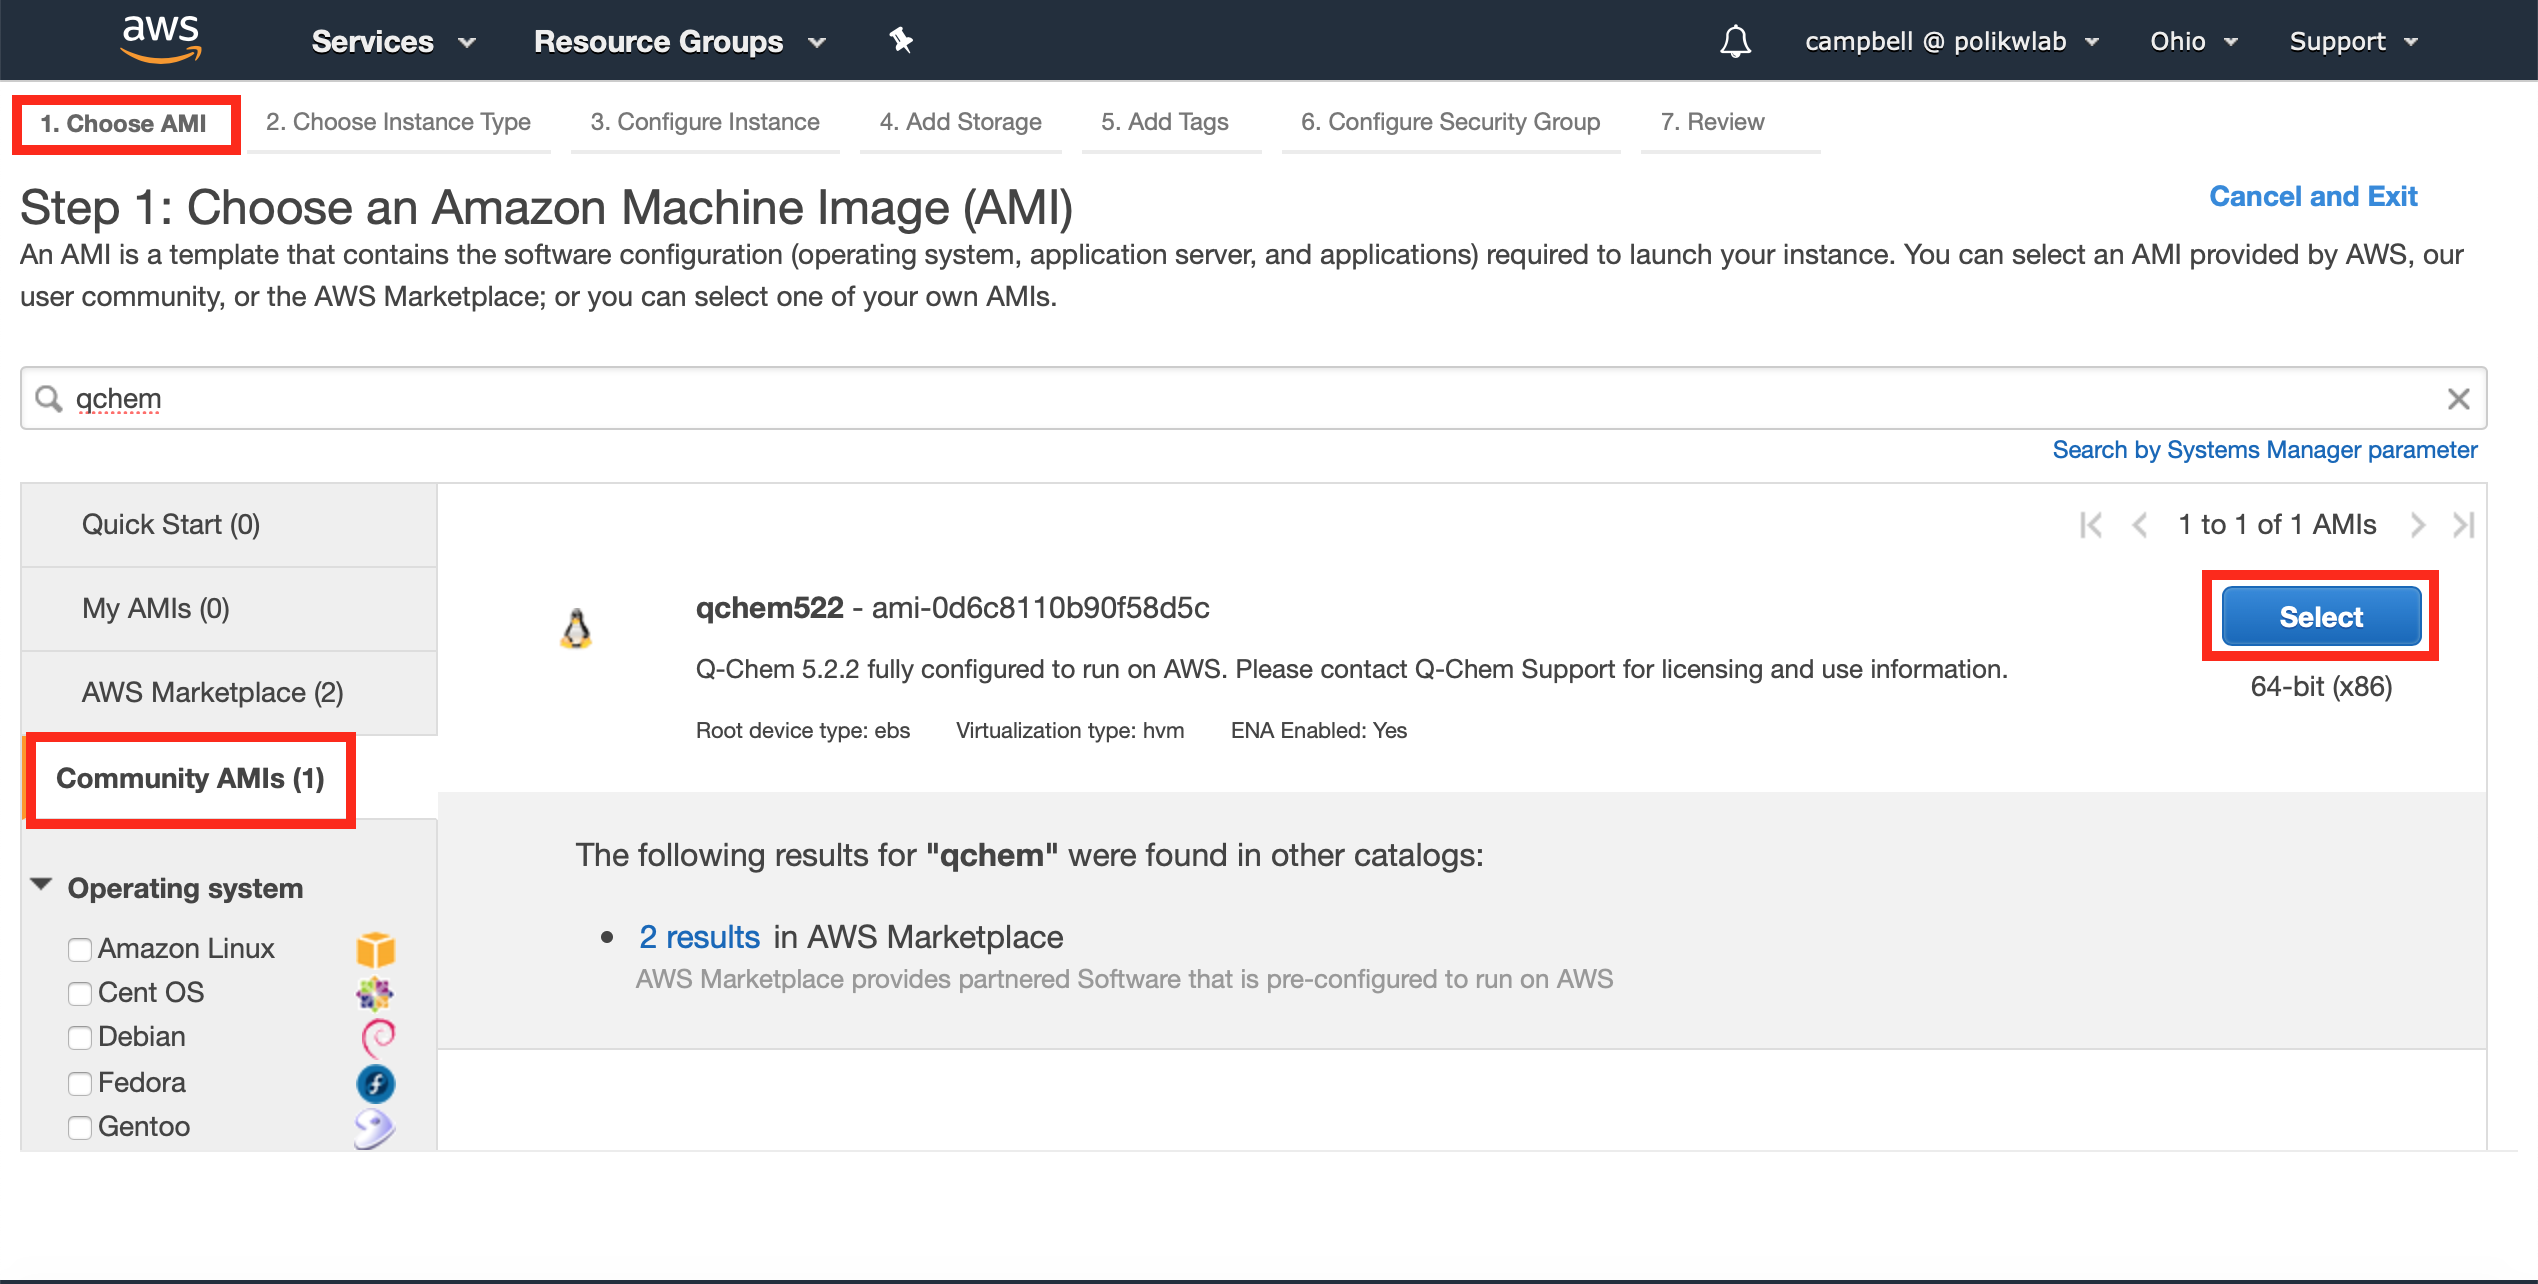Image resolution: width=2538 pixels, height=1284 pixels.
Task: Click the ENA Enabled: Yes text
Action: 1318,731
